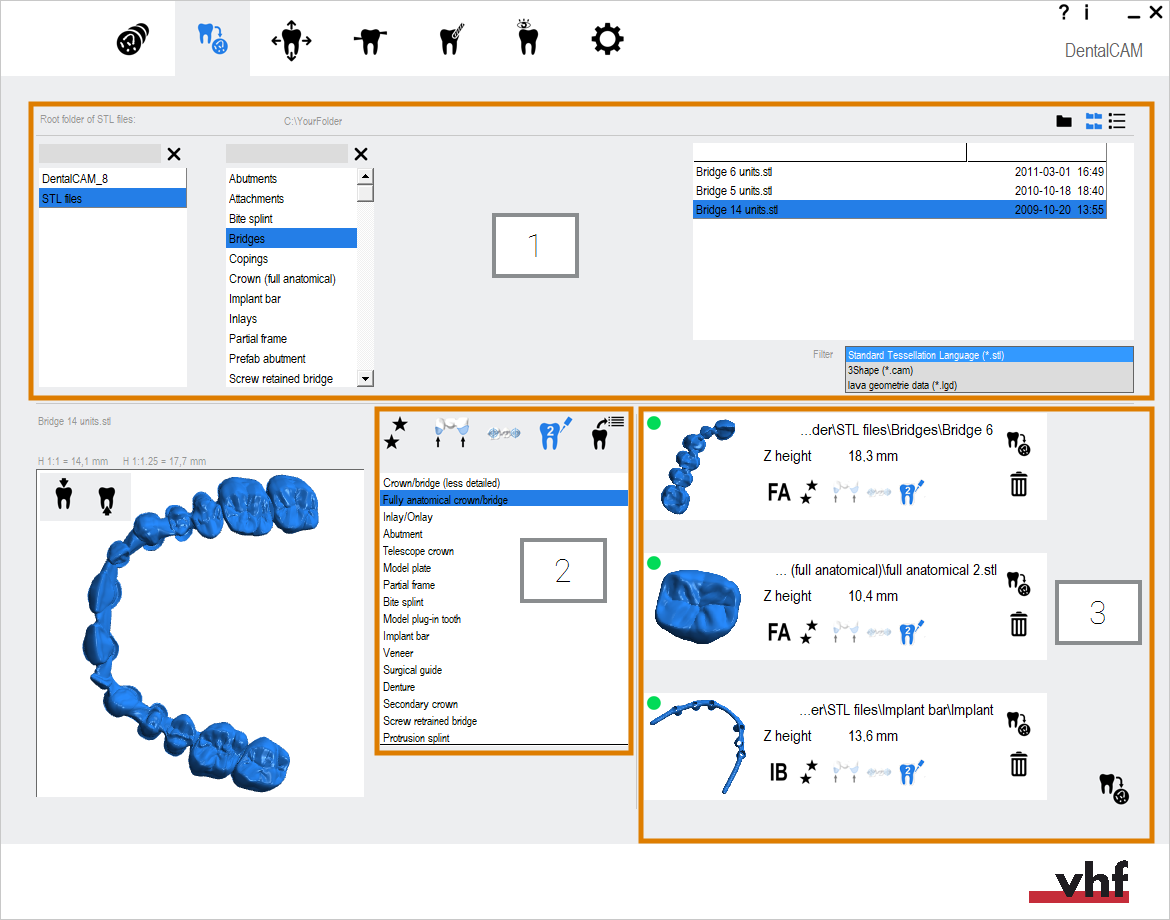The width and height of the screenshot is (1170, 920).
Task: Clear the first folder filter field
Action: [174, 154]
